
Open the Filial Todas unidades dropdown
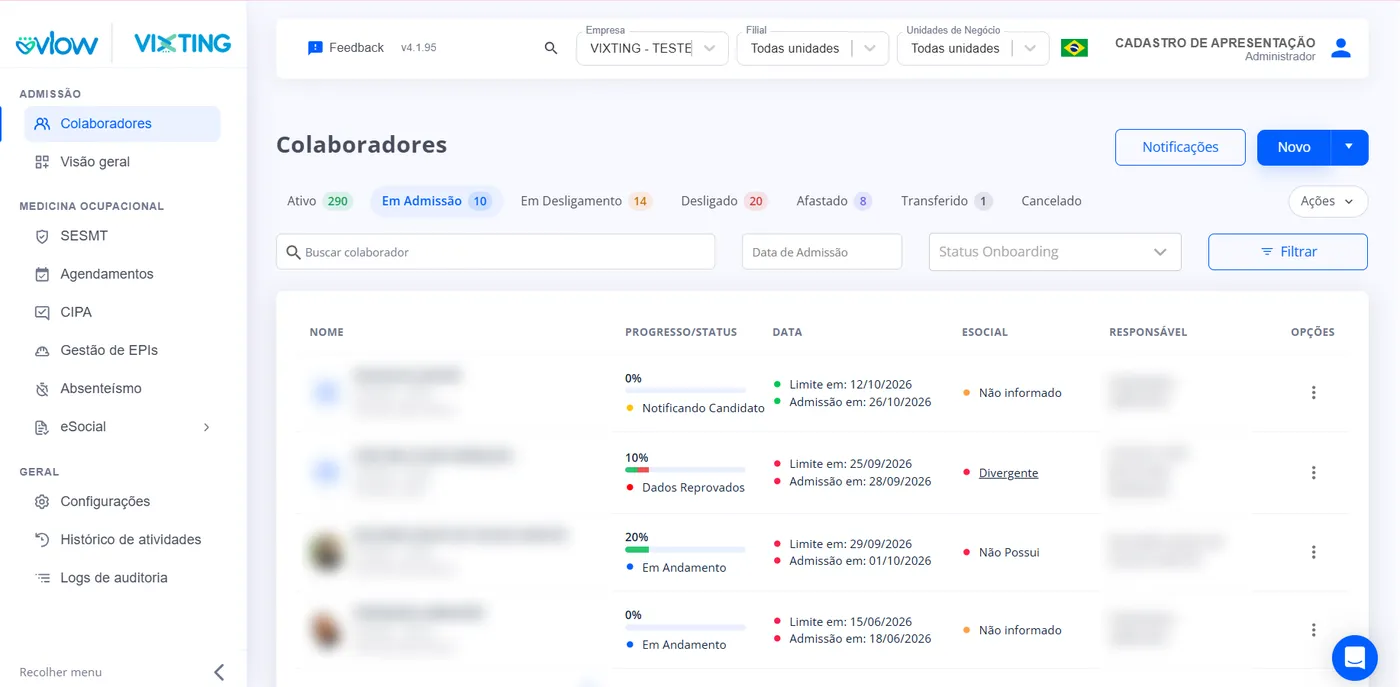(x=812, y=48)
